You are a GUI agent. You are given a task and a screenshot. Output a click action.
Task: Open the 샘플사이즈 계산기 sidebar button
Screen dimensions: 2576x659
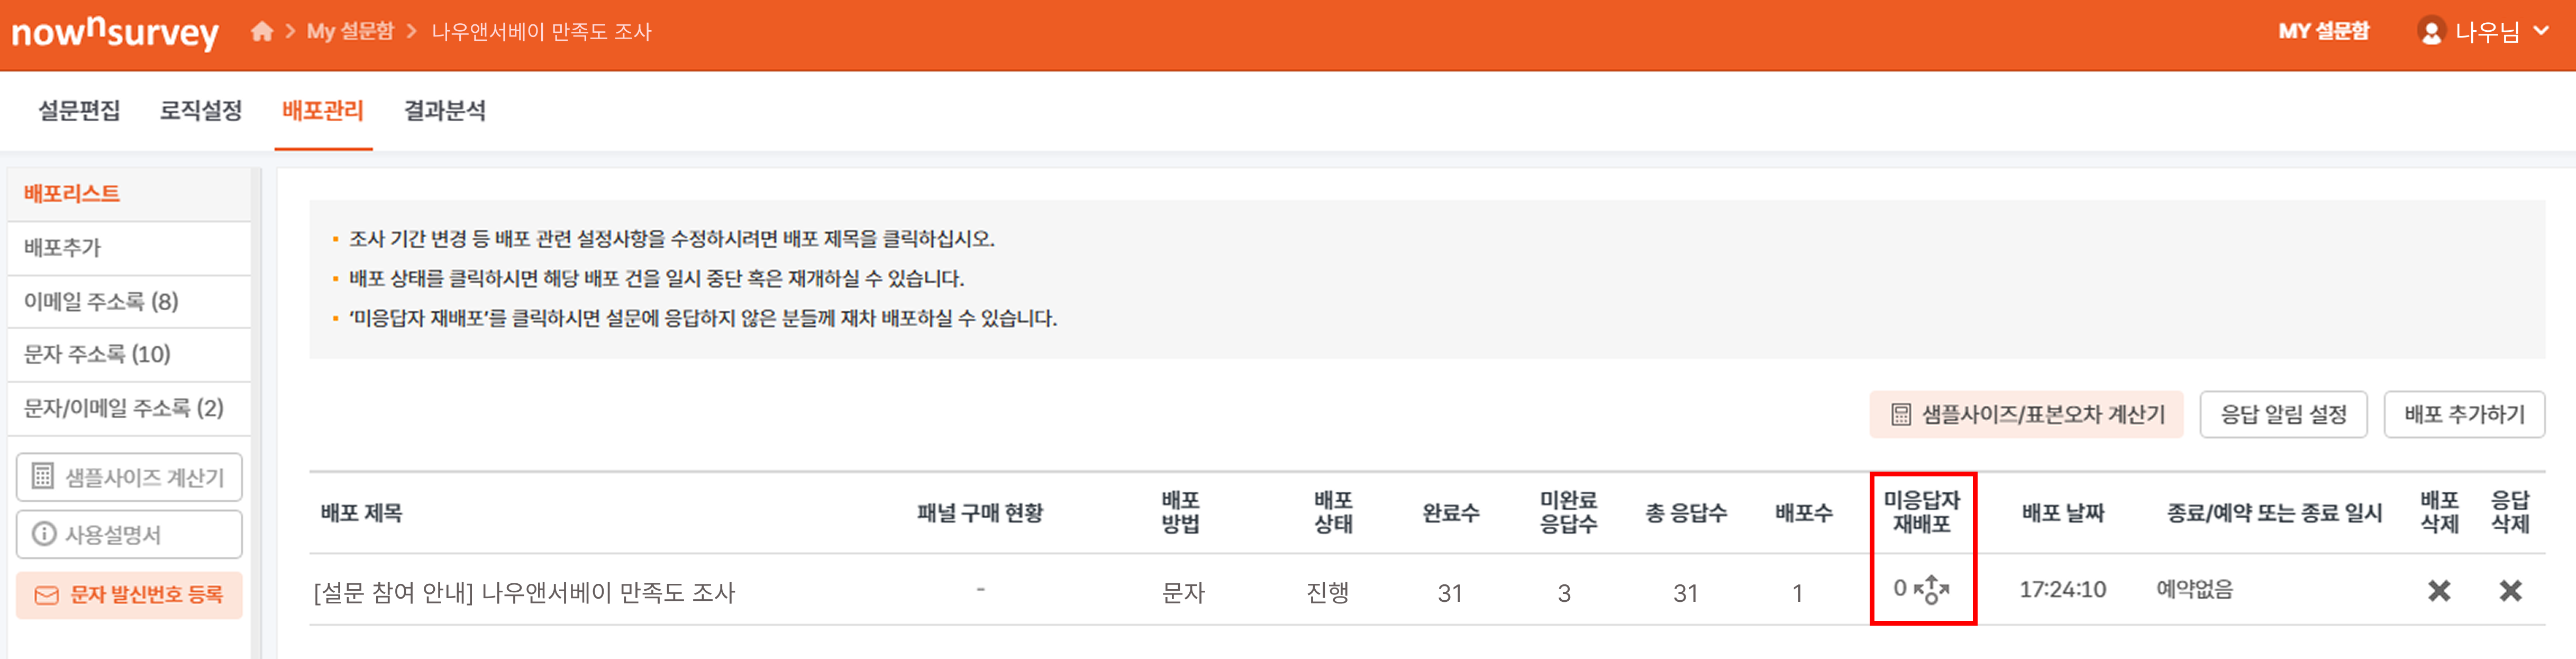[129, 478]
